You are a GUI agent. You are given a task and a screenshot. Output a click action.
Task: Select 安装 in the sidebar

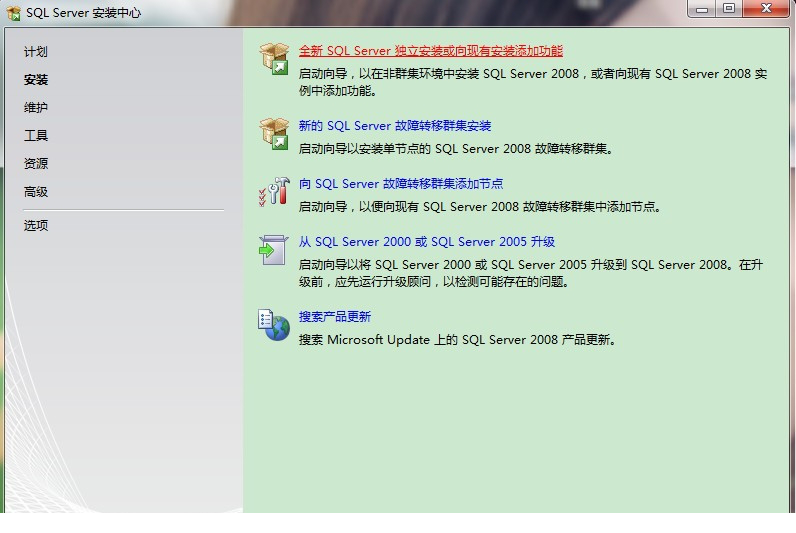pos(36,80)
